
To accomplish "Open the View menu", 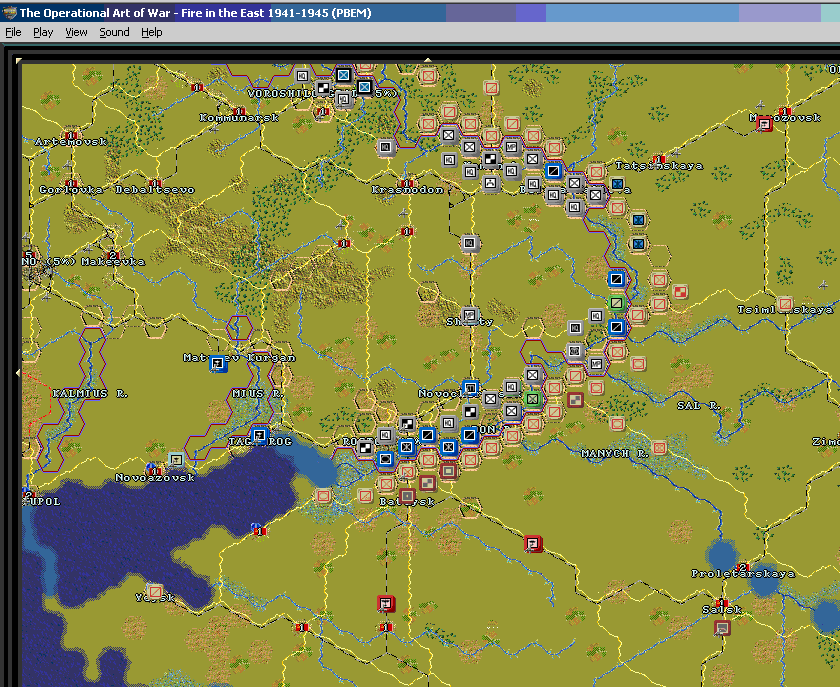I will tap(76, 32).
